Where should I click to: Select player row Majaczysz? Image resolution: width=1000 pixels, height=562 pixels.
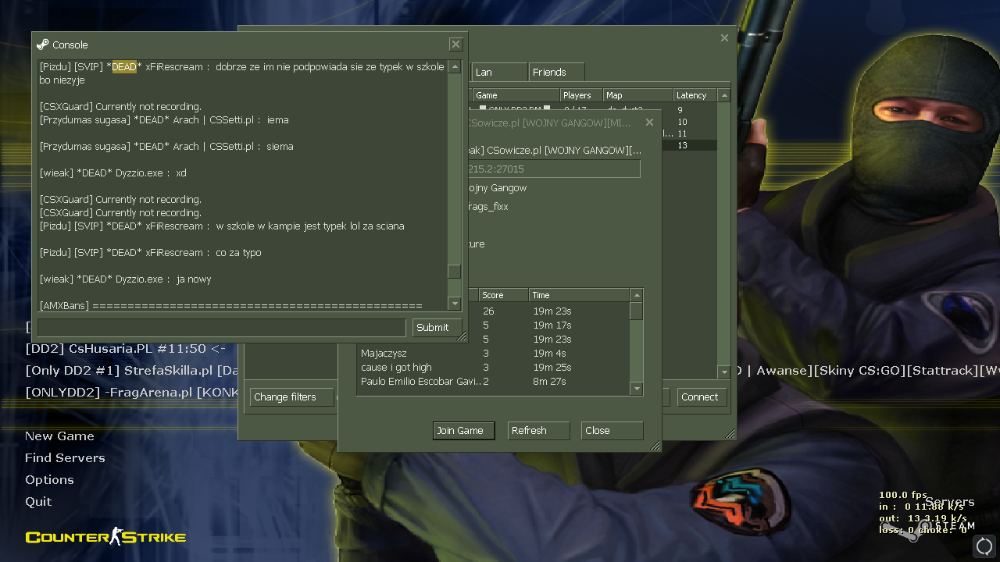pos(493,353)
